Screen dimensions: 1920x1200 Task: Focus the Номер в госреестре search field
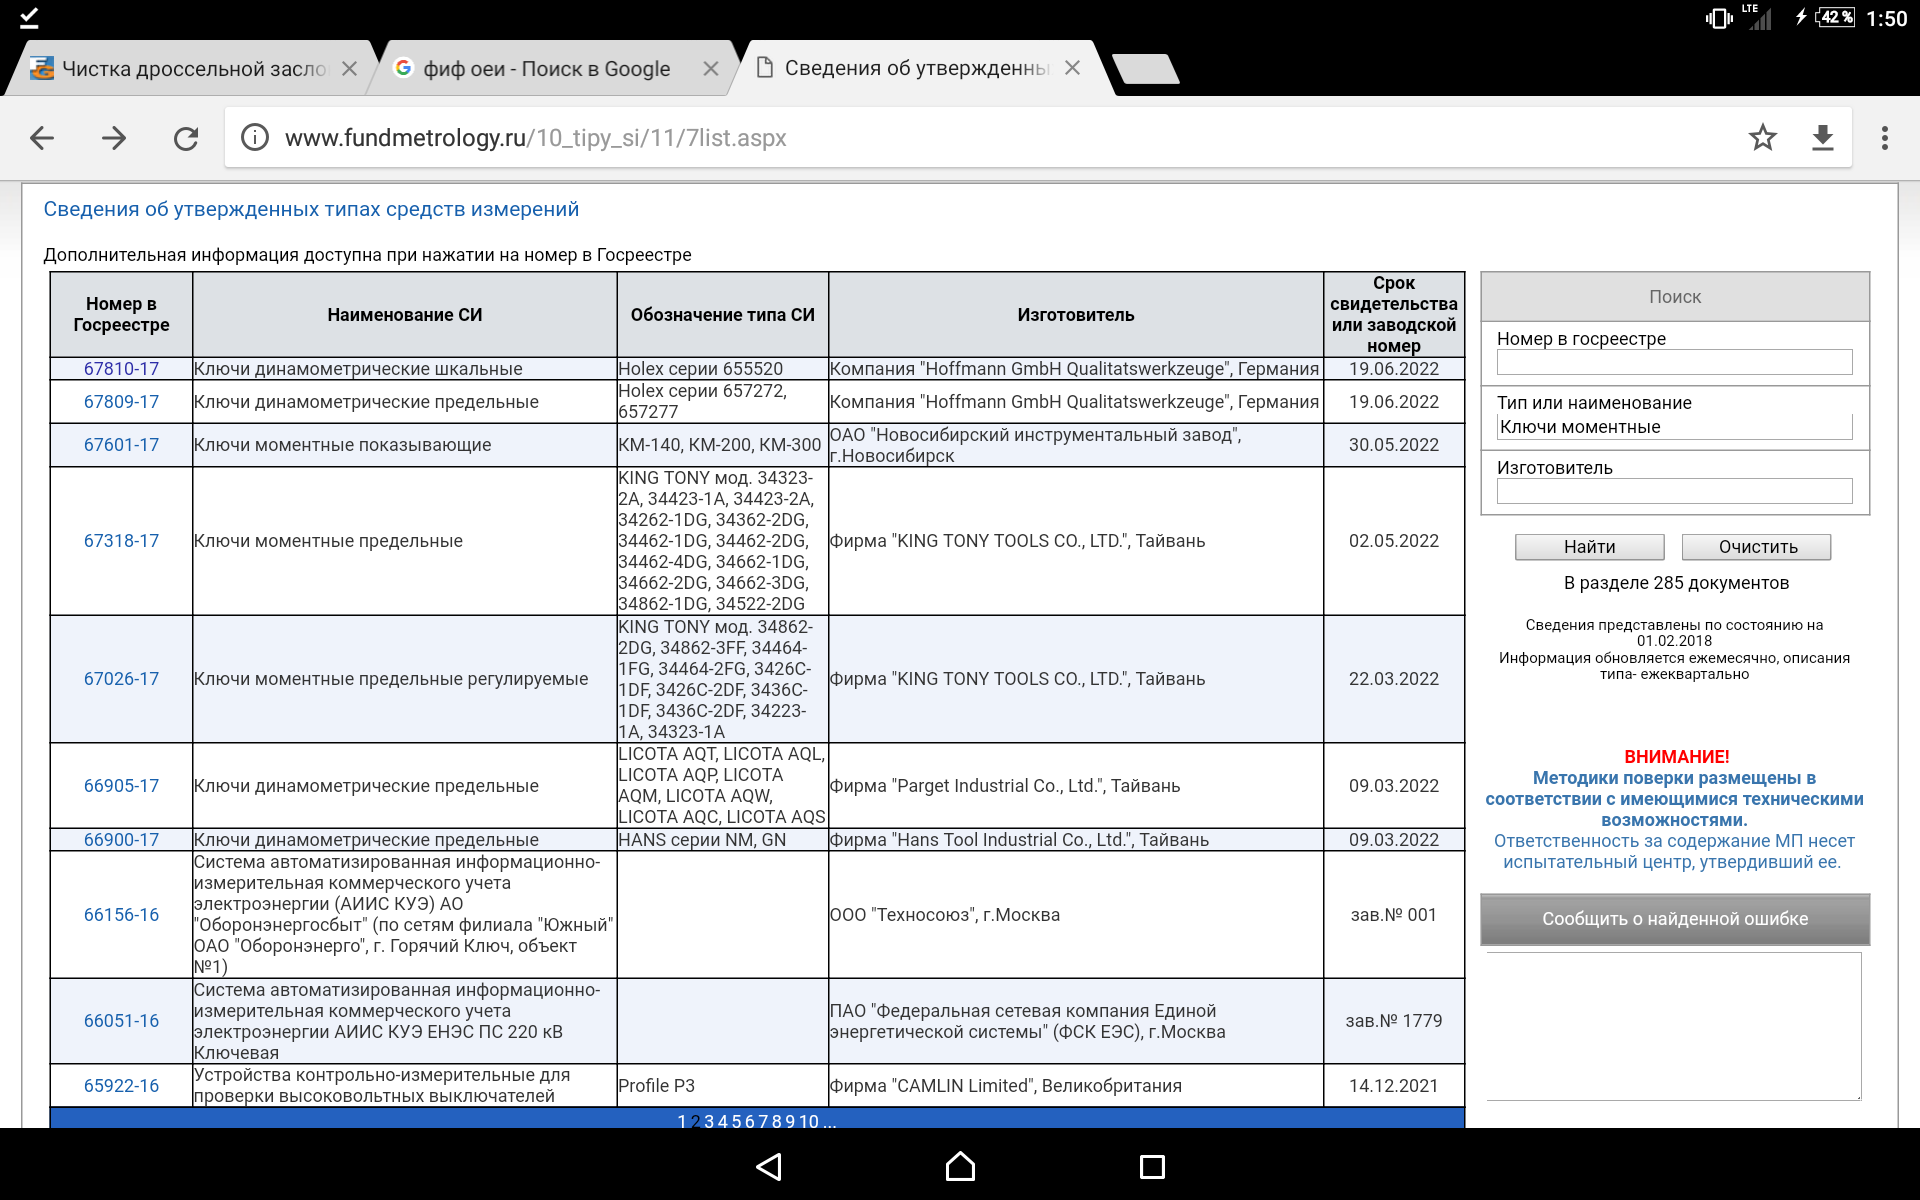click(x=1674, y=362)
